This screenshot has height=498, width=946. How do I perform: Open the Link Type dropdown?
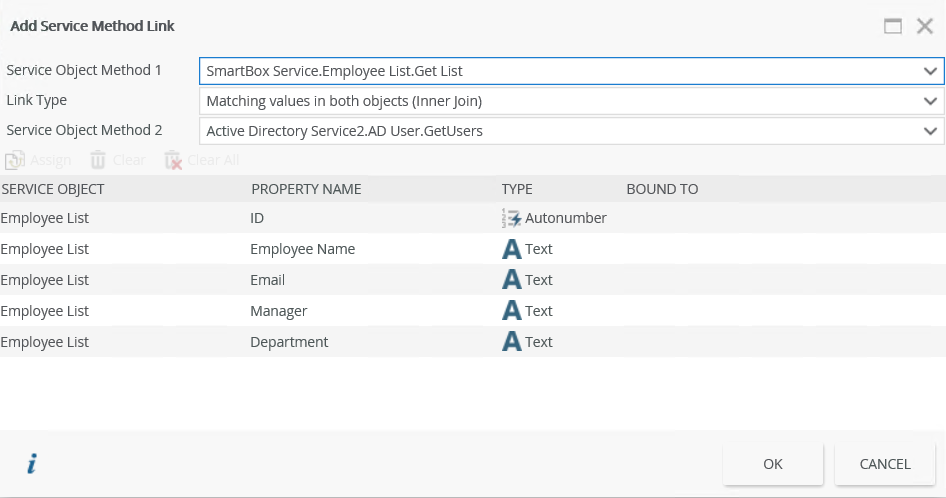[930, 101]
